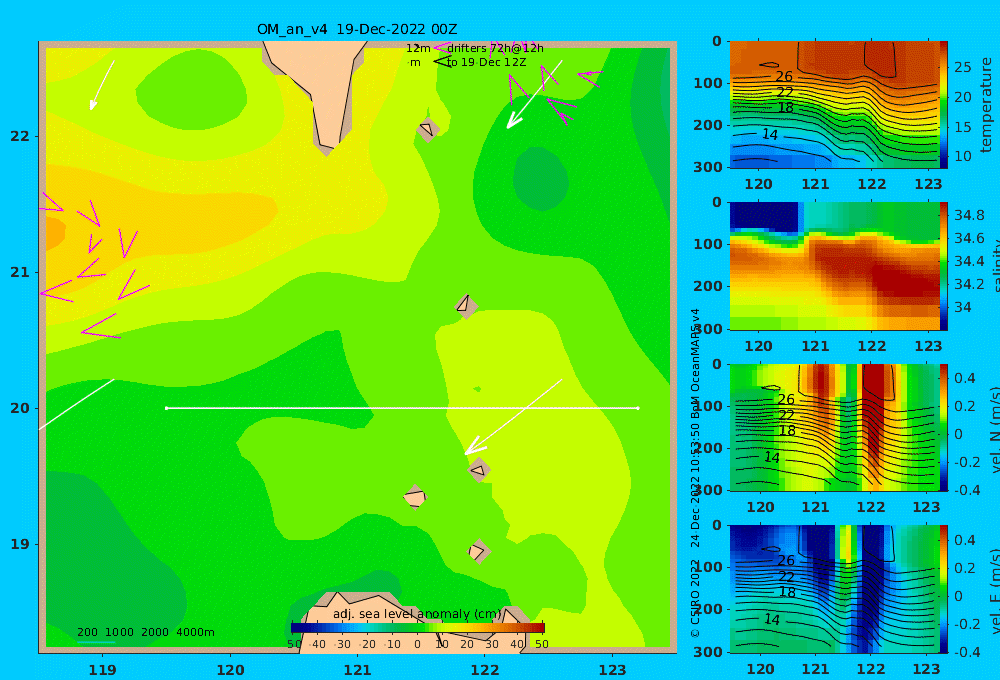
Task: Click the salinity colorbar scale
Action: coord(943,266)
